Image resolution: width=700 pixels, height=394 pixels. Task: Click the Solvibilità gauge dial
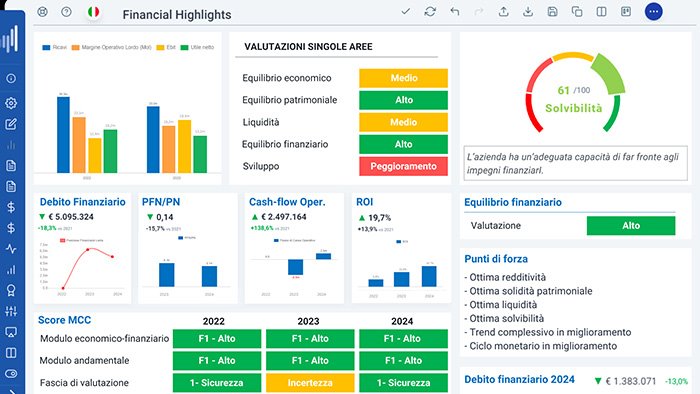[574, 92]
